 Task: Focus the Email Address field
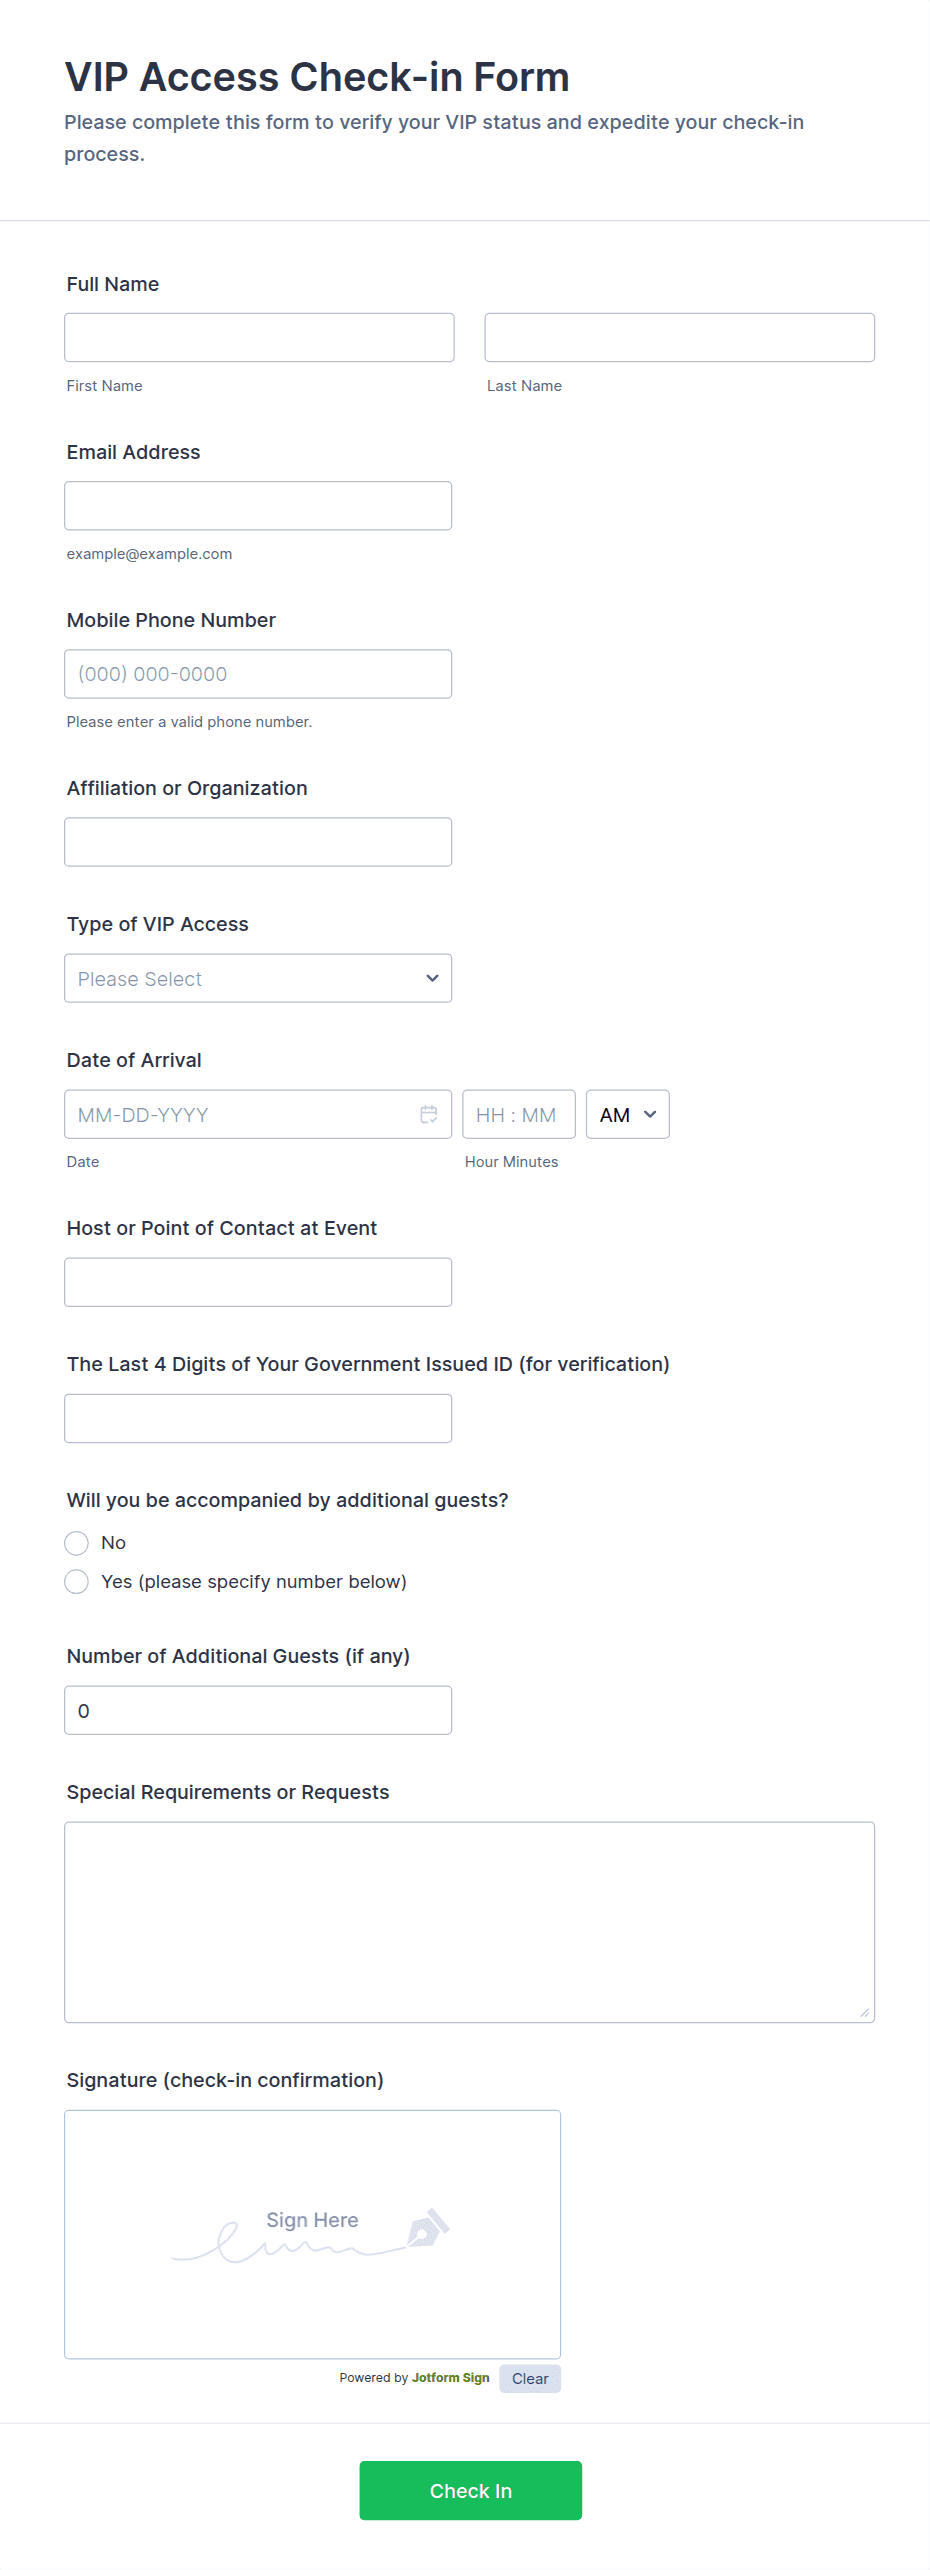258,505
